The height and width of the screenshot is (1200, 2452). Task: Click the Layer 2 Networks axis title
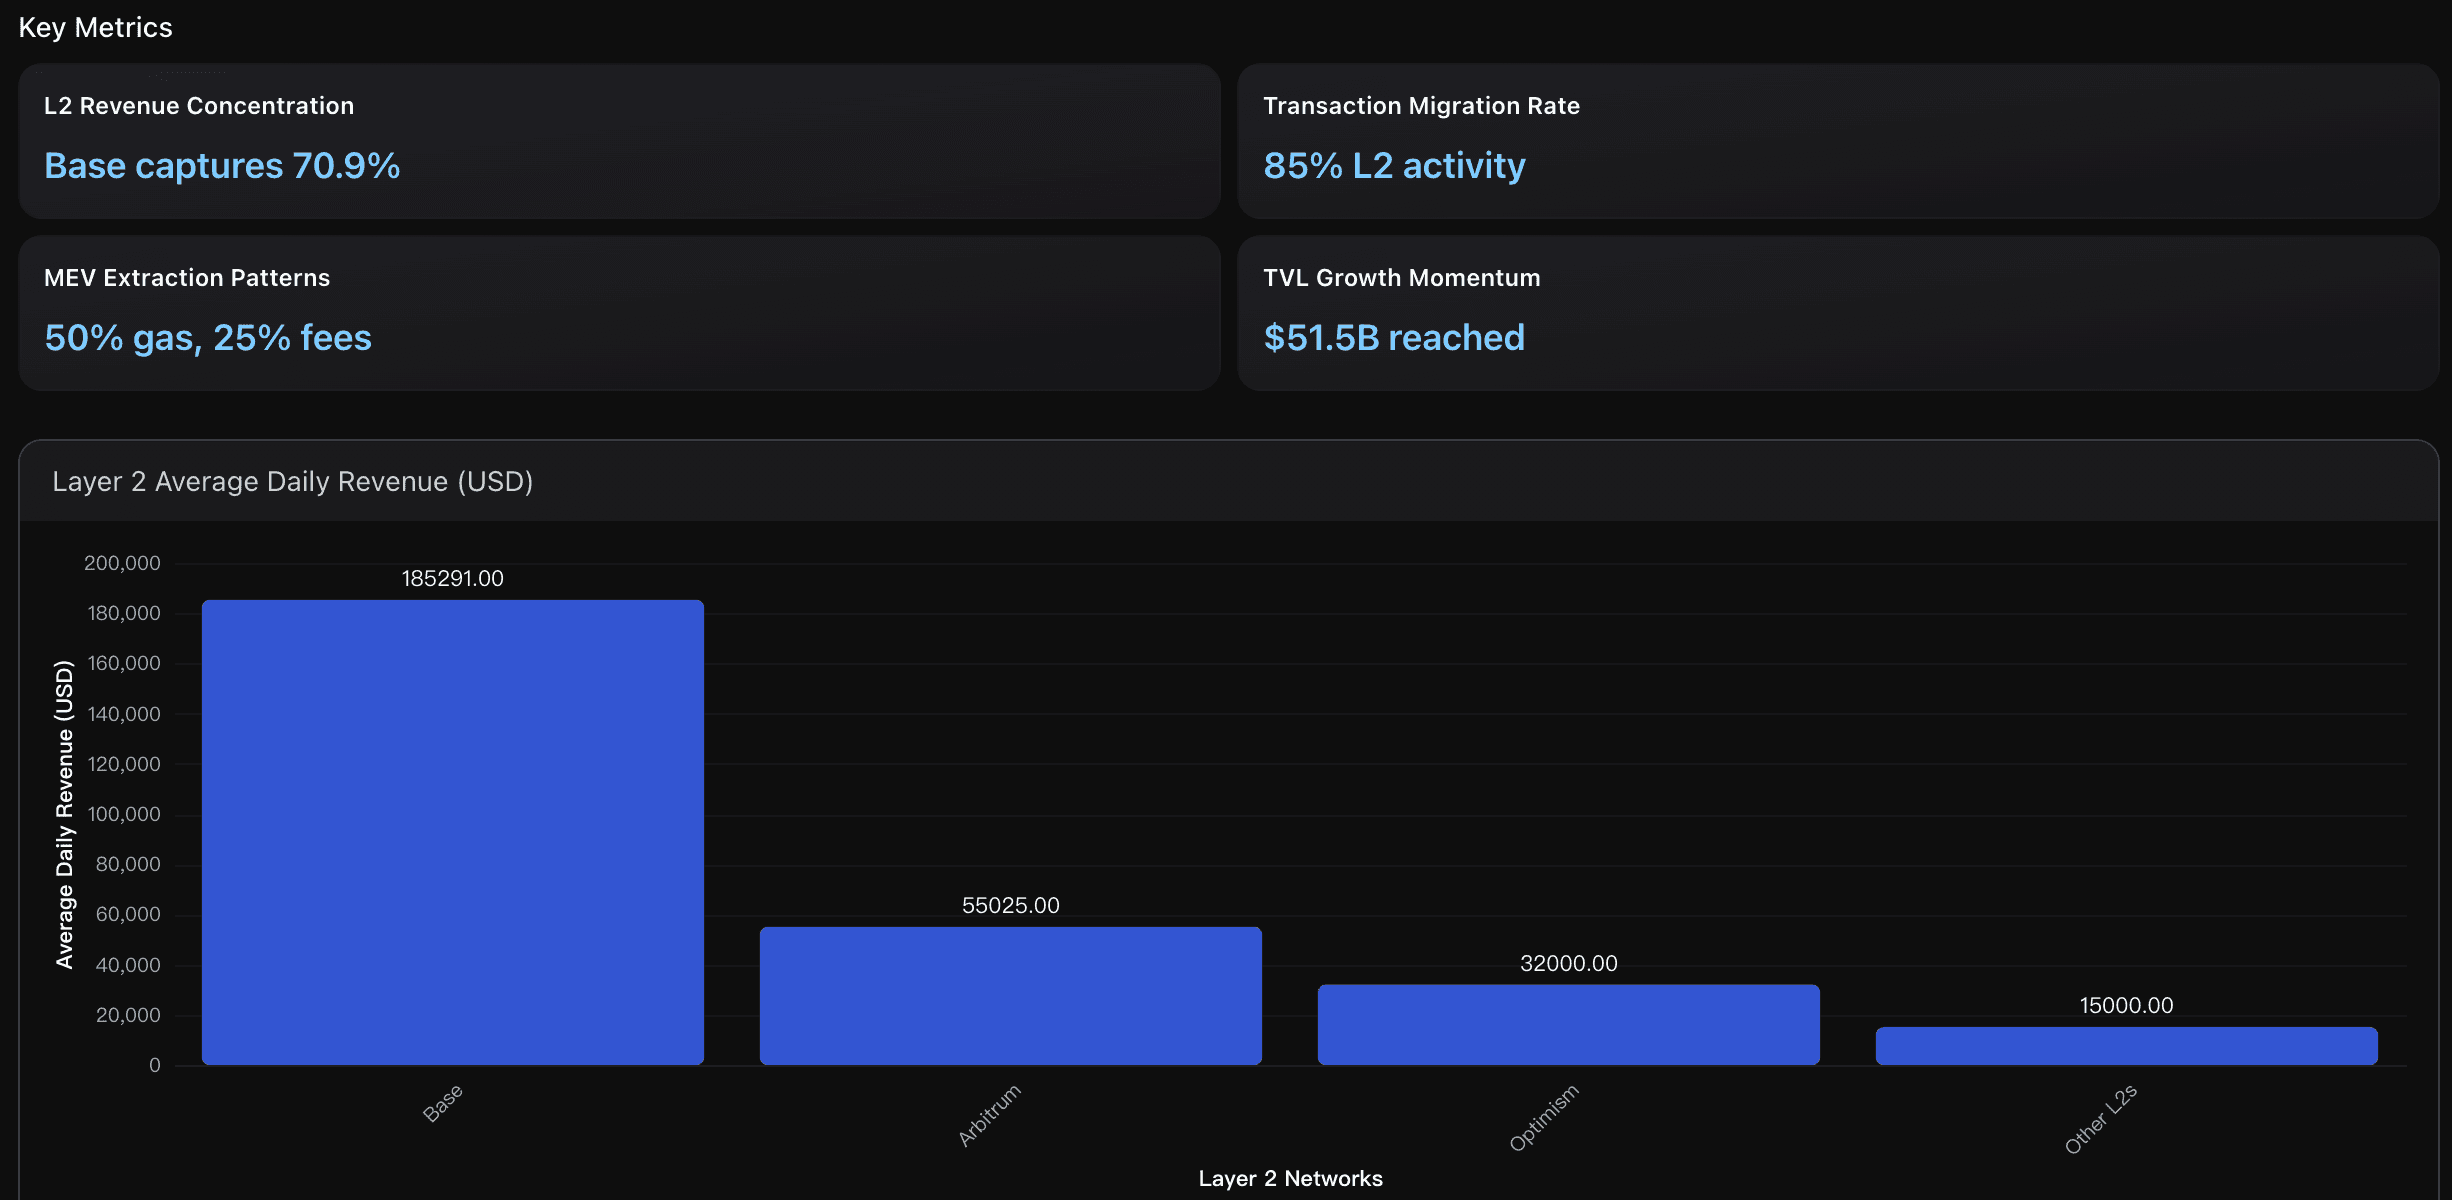coord(1291,1179)
